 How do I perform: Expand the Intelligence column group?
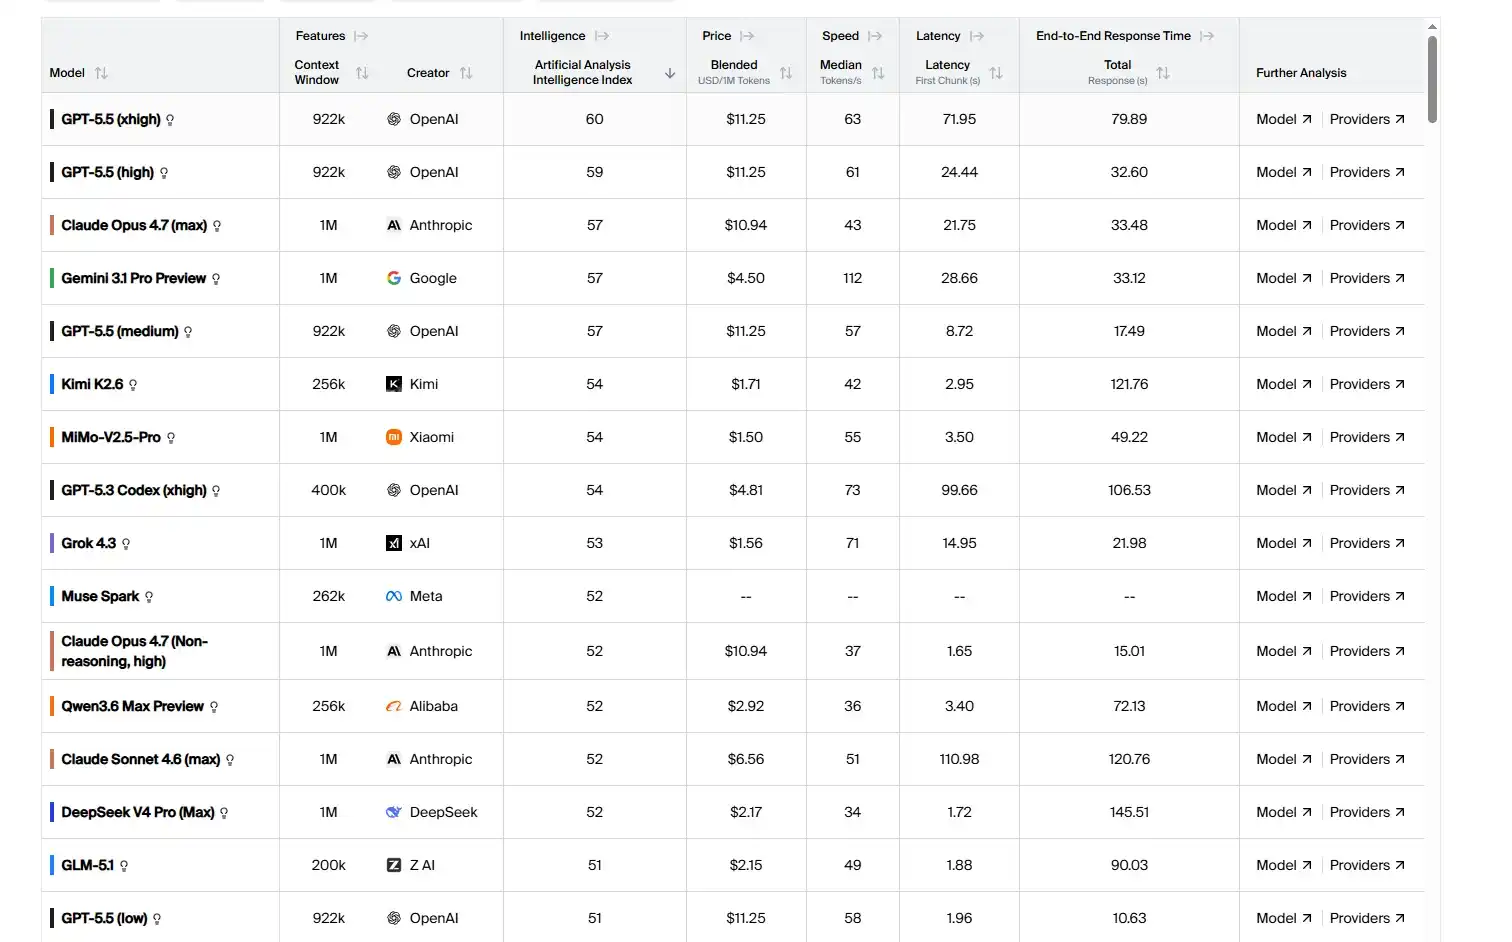click(602, 36)
